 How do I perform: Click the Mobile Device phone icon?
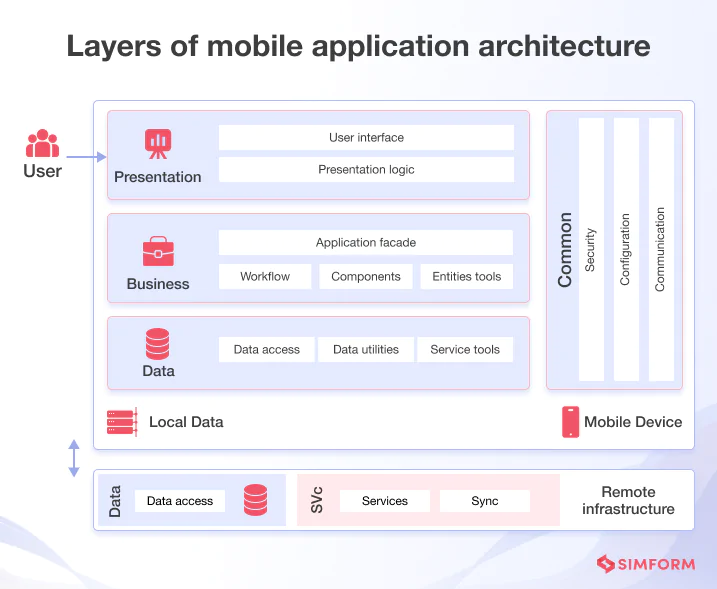[570, 422]
